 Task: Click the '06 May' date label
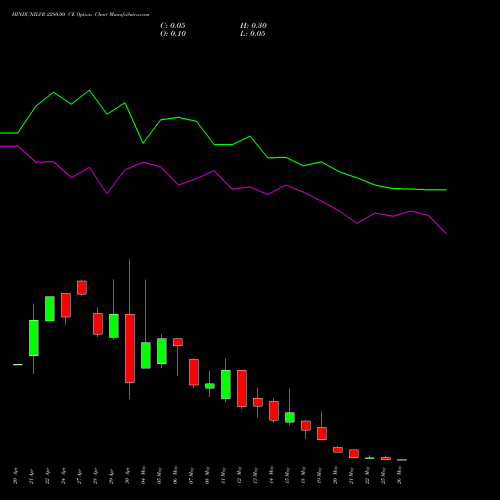point(175,475)
